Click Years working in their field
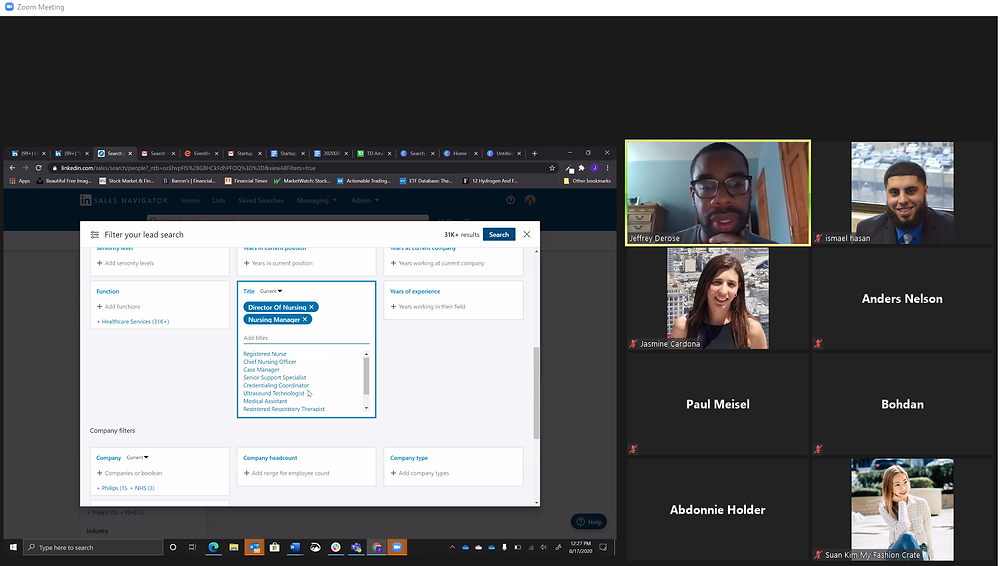This screenshot has height=566, width=1000. tap(428, 306)
